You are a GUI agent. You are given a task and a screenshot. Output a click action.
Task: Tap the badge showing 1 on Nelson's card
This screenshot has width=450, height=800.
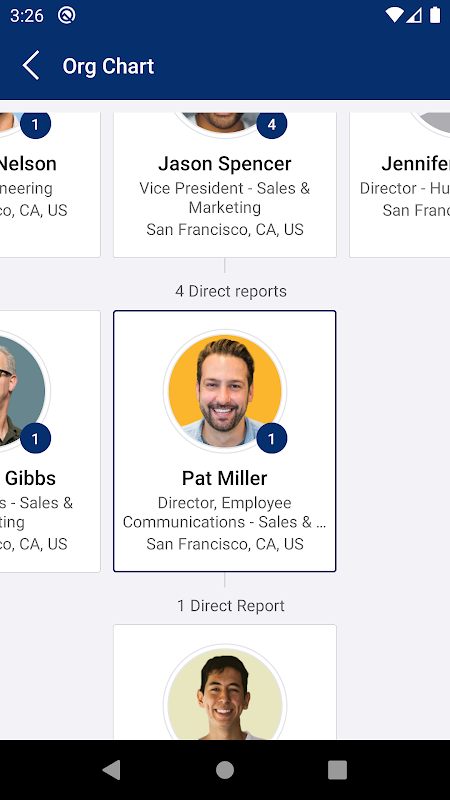pos(35,124)
